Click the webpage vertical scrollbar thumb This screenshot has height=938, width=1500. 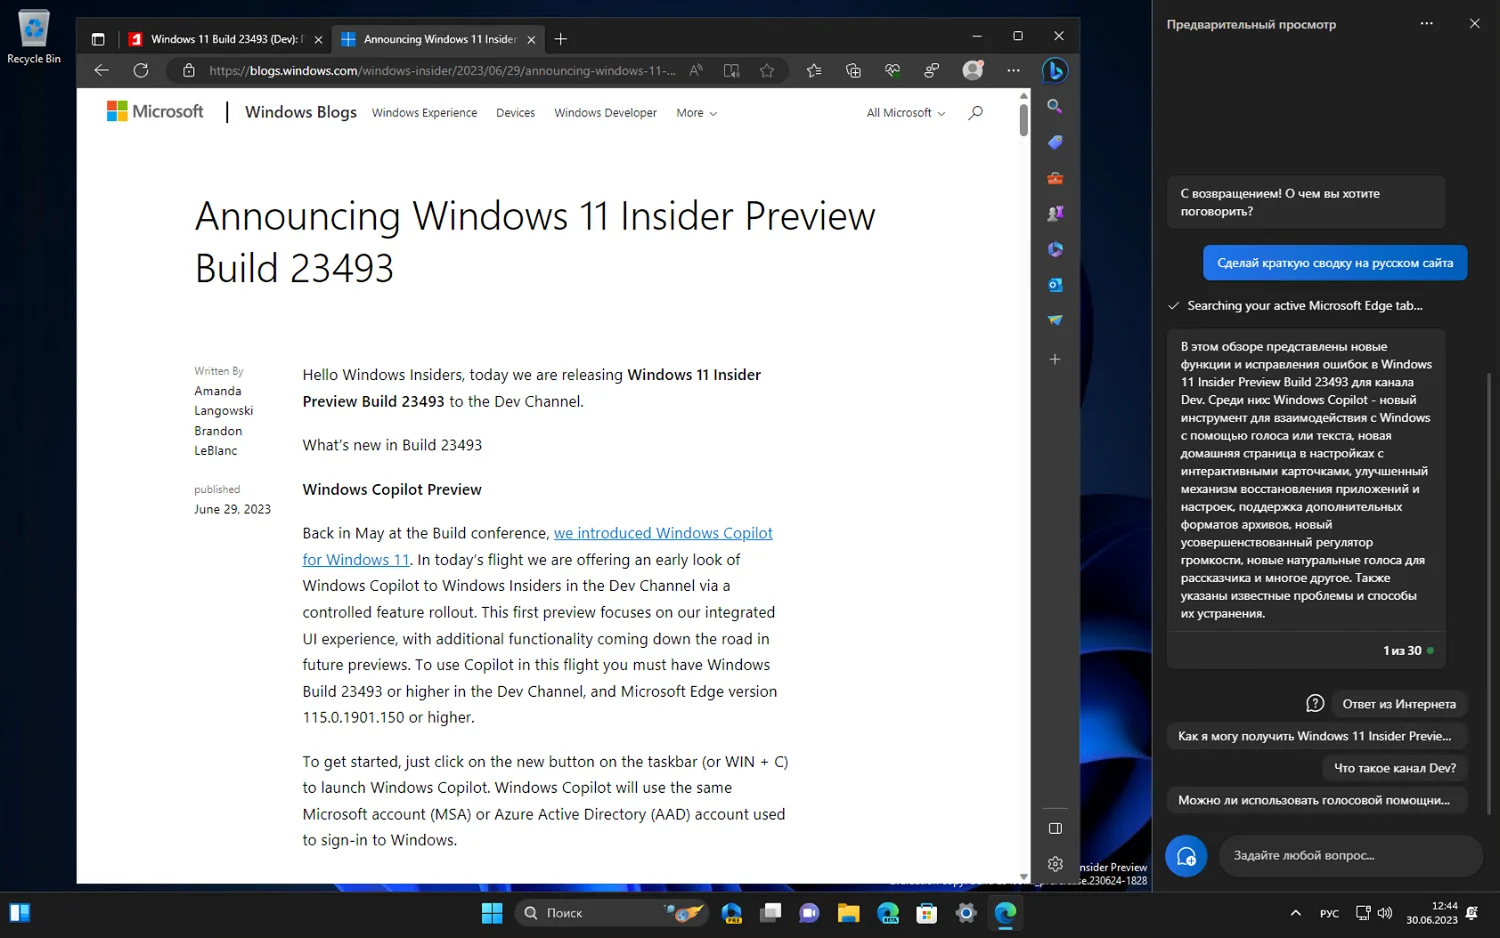click(1023, 119)
